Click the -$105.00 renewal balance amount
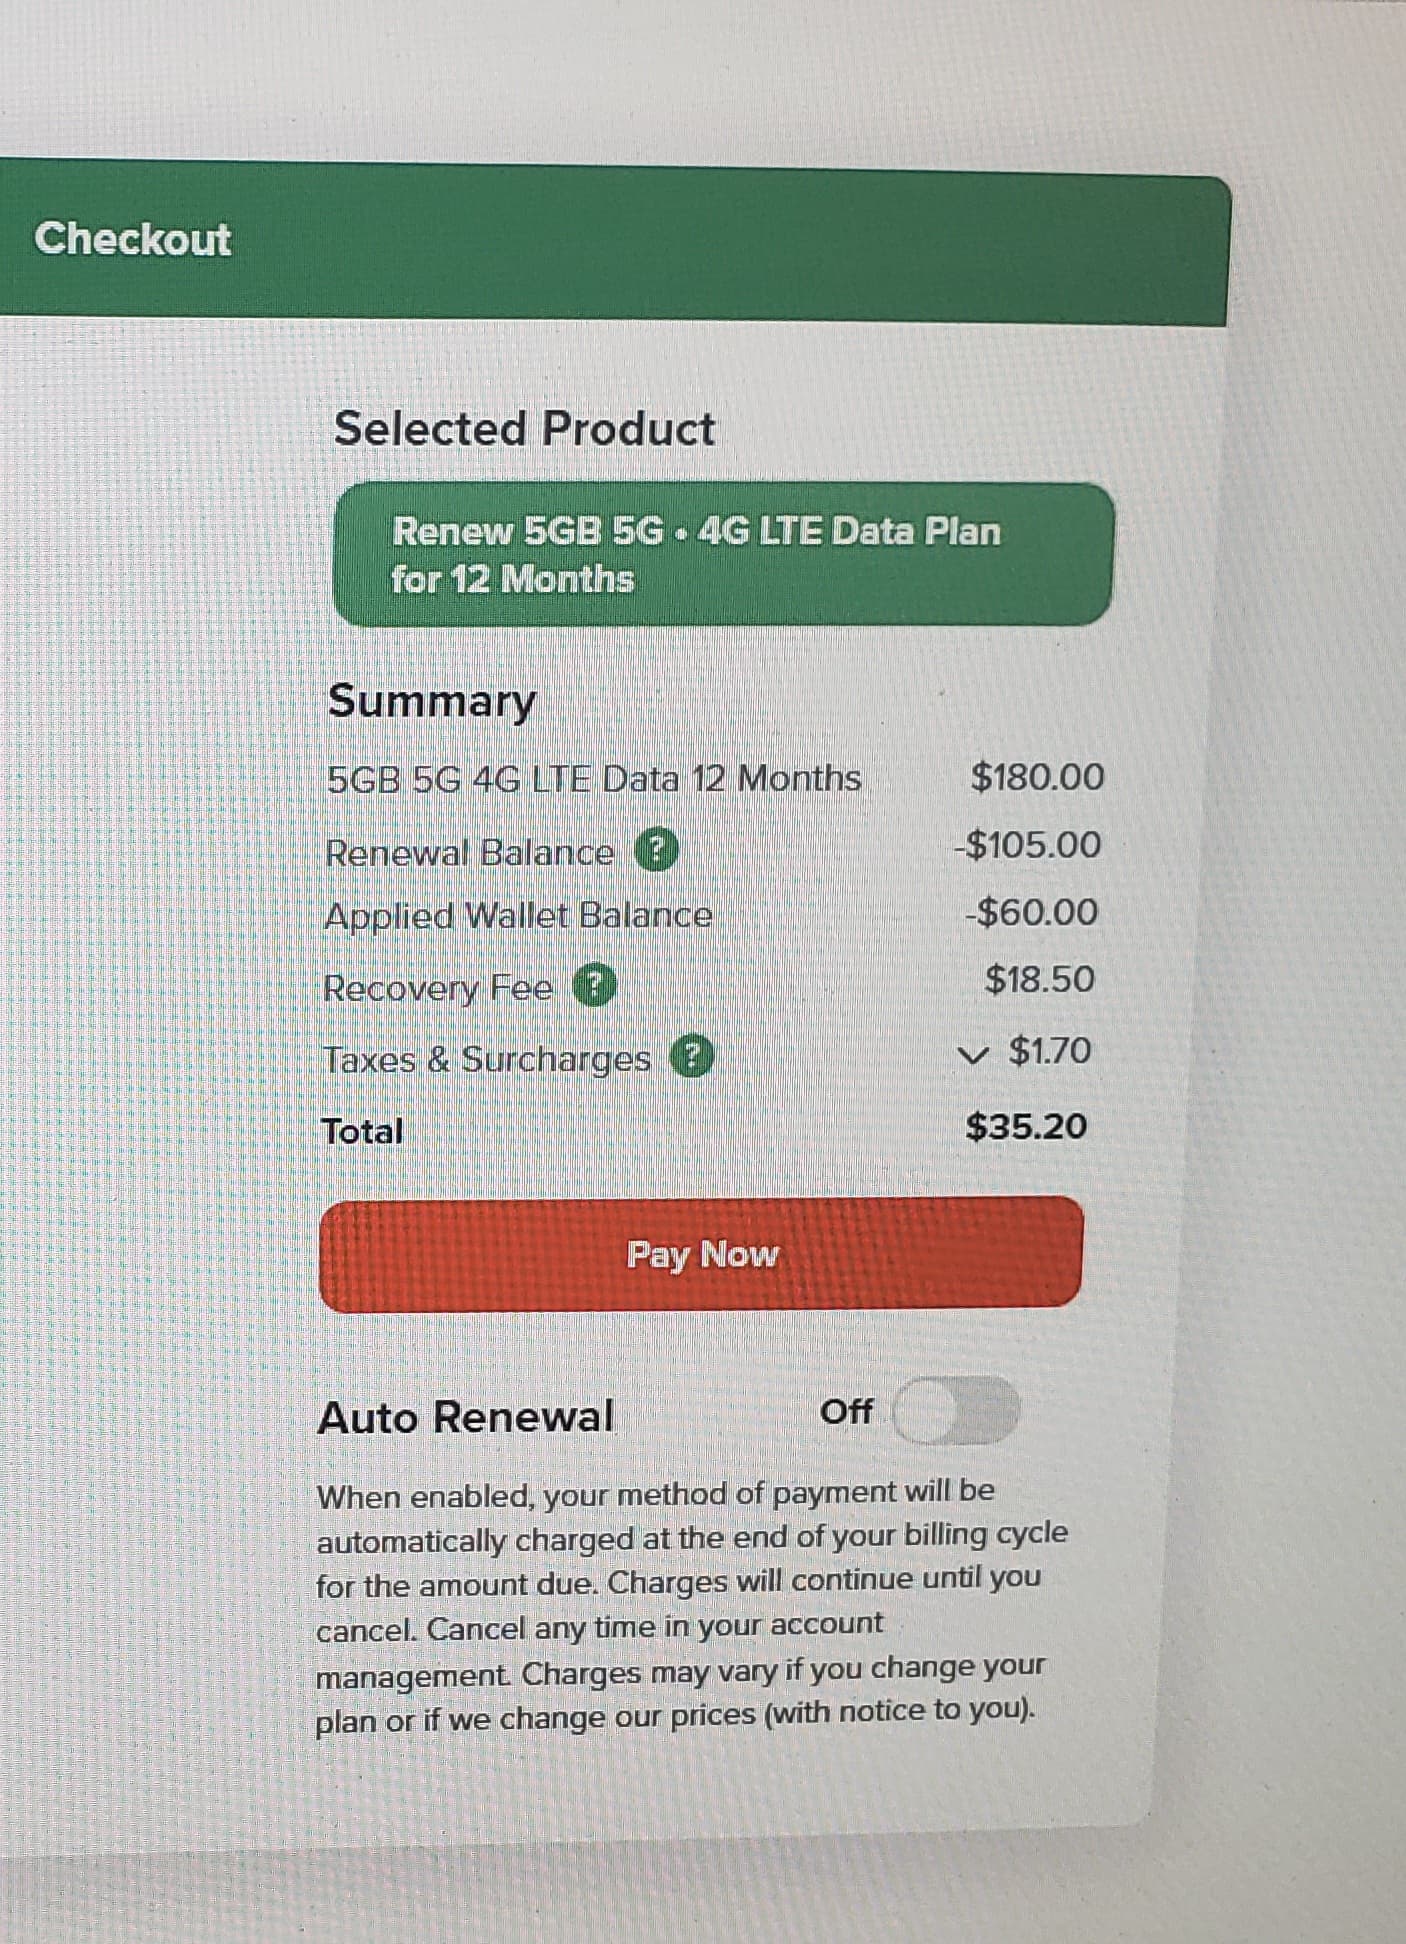Image resolution: width=1406 pixels, height=1944 pixels. pos(1027,845)
